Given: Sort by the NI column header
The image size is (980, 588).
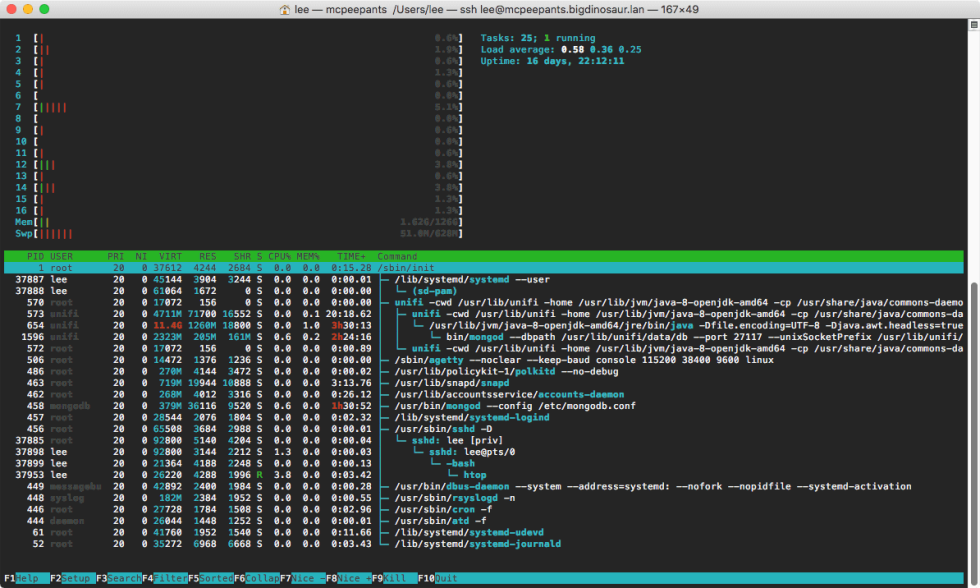Looking at the screenshot, I should point(141,256).
